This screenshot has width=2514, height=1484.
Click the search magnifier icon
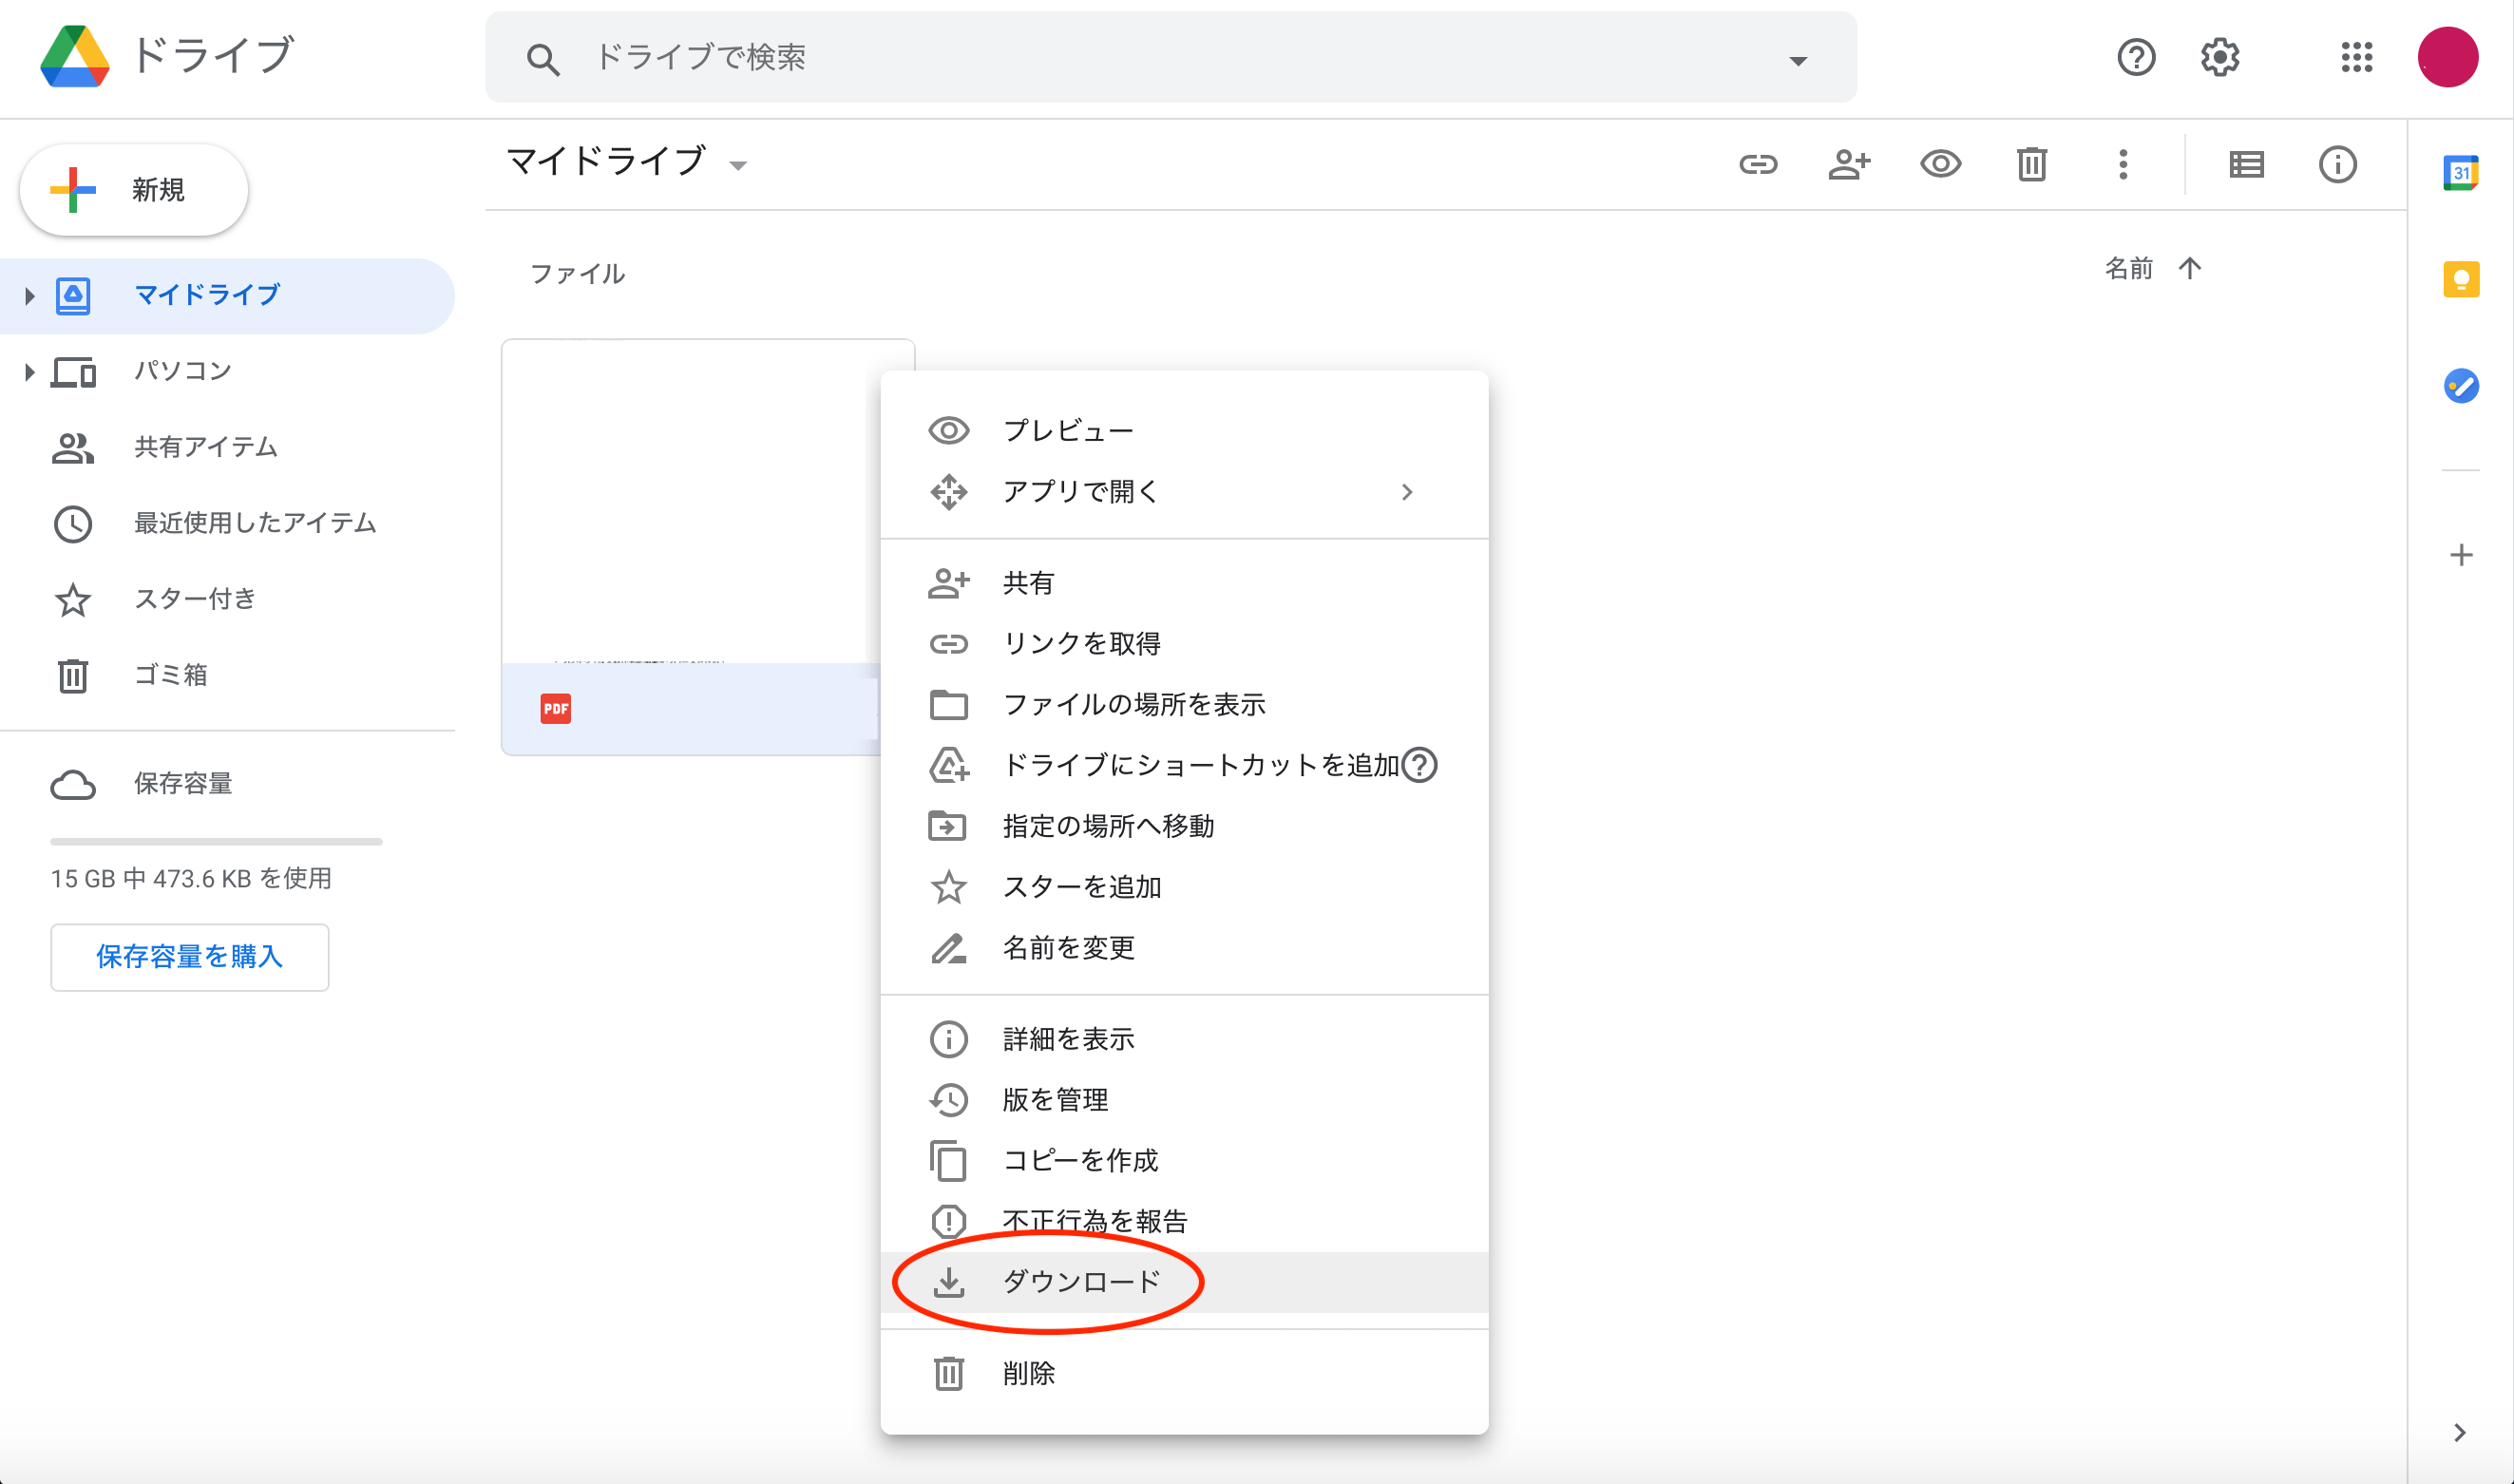pyautogui.click(x=543, y=59)
